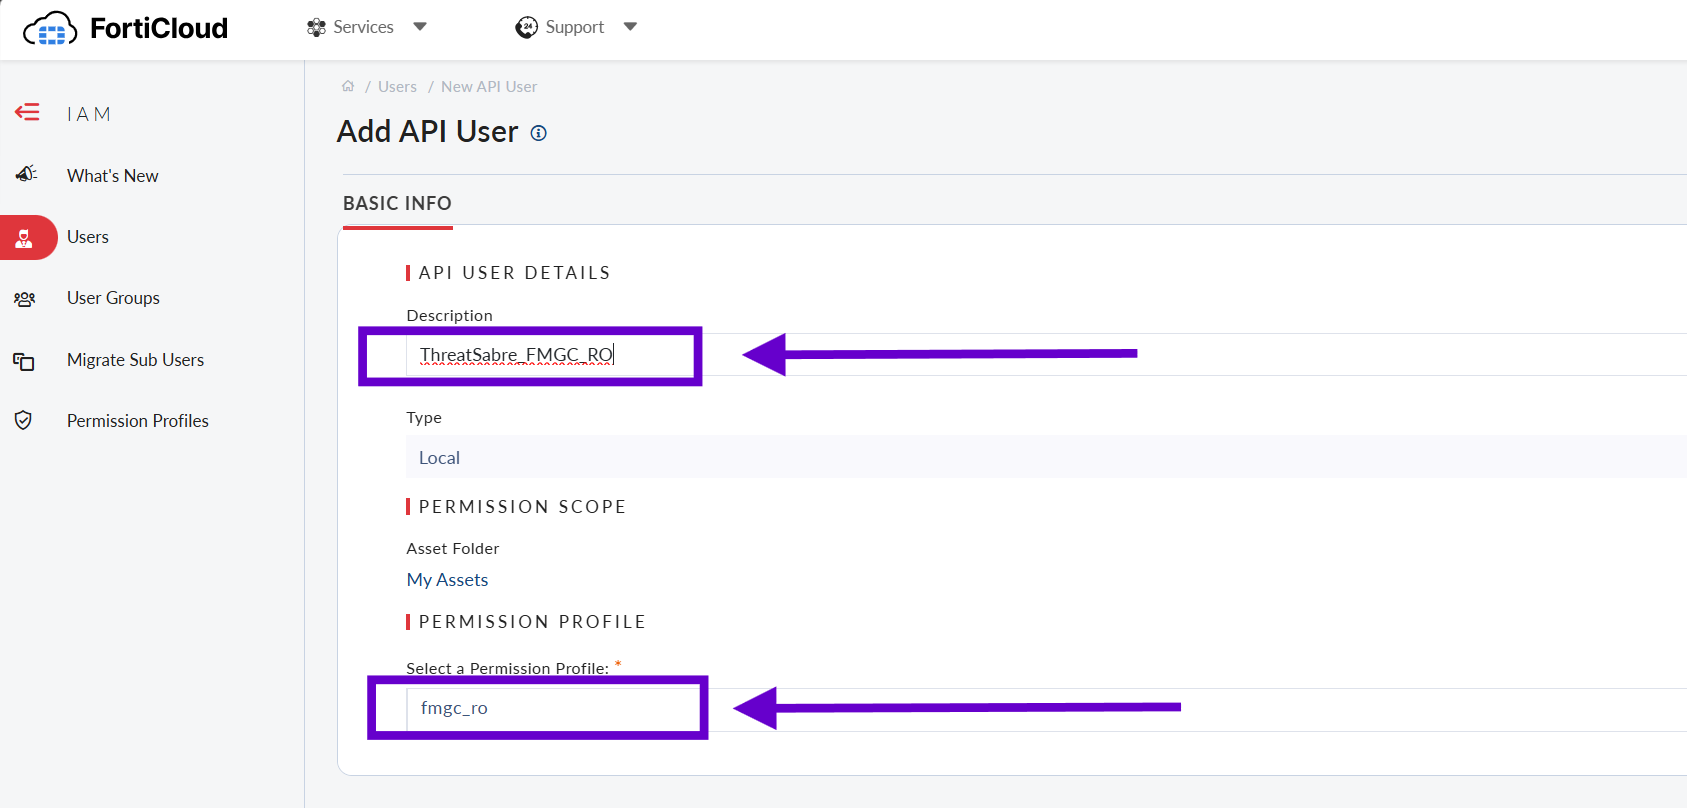This screenshot has width=1687, height=808.
Task: Go to What's New in the sidebar
Action: tap(113, 176)
